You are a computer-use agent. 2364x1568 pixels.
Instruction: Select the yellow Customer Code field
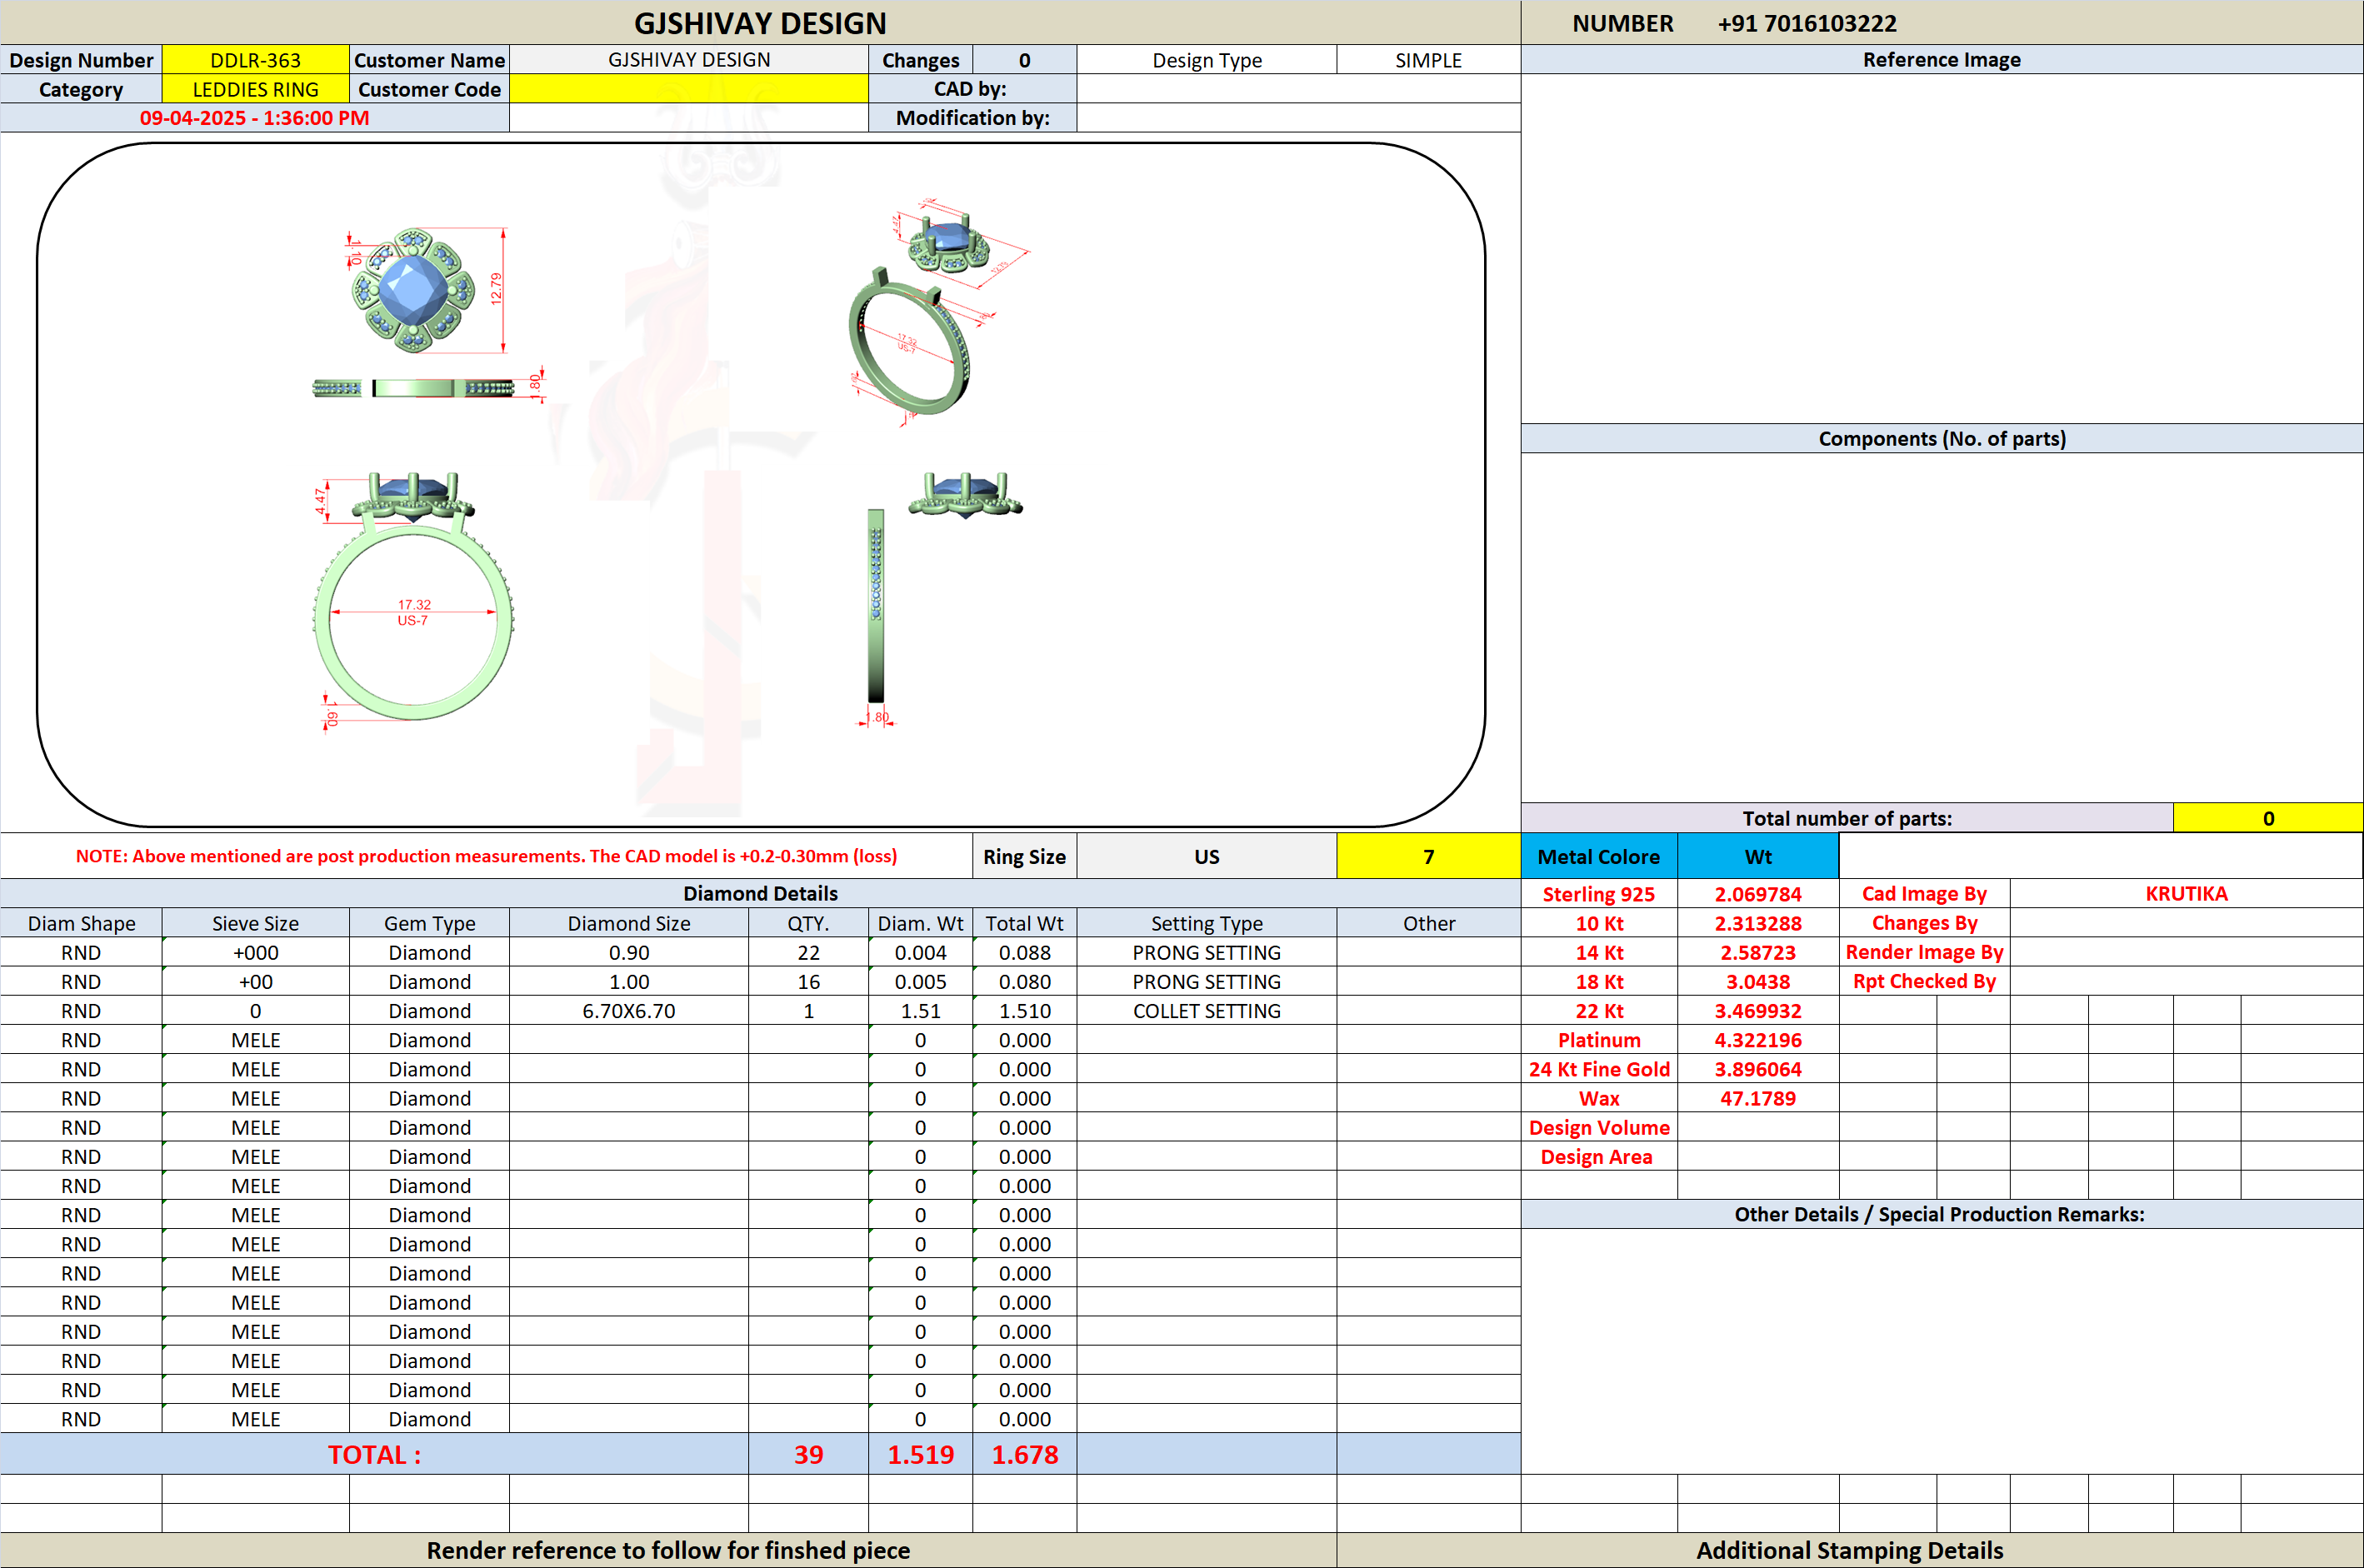tap(689, 89)
